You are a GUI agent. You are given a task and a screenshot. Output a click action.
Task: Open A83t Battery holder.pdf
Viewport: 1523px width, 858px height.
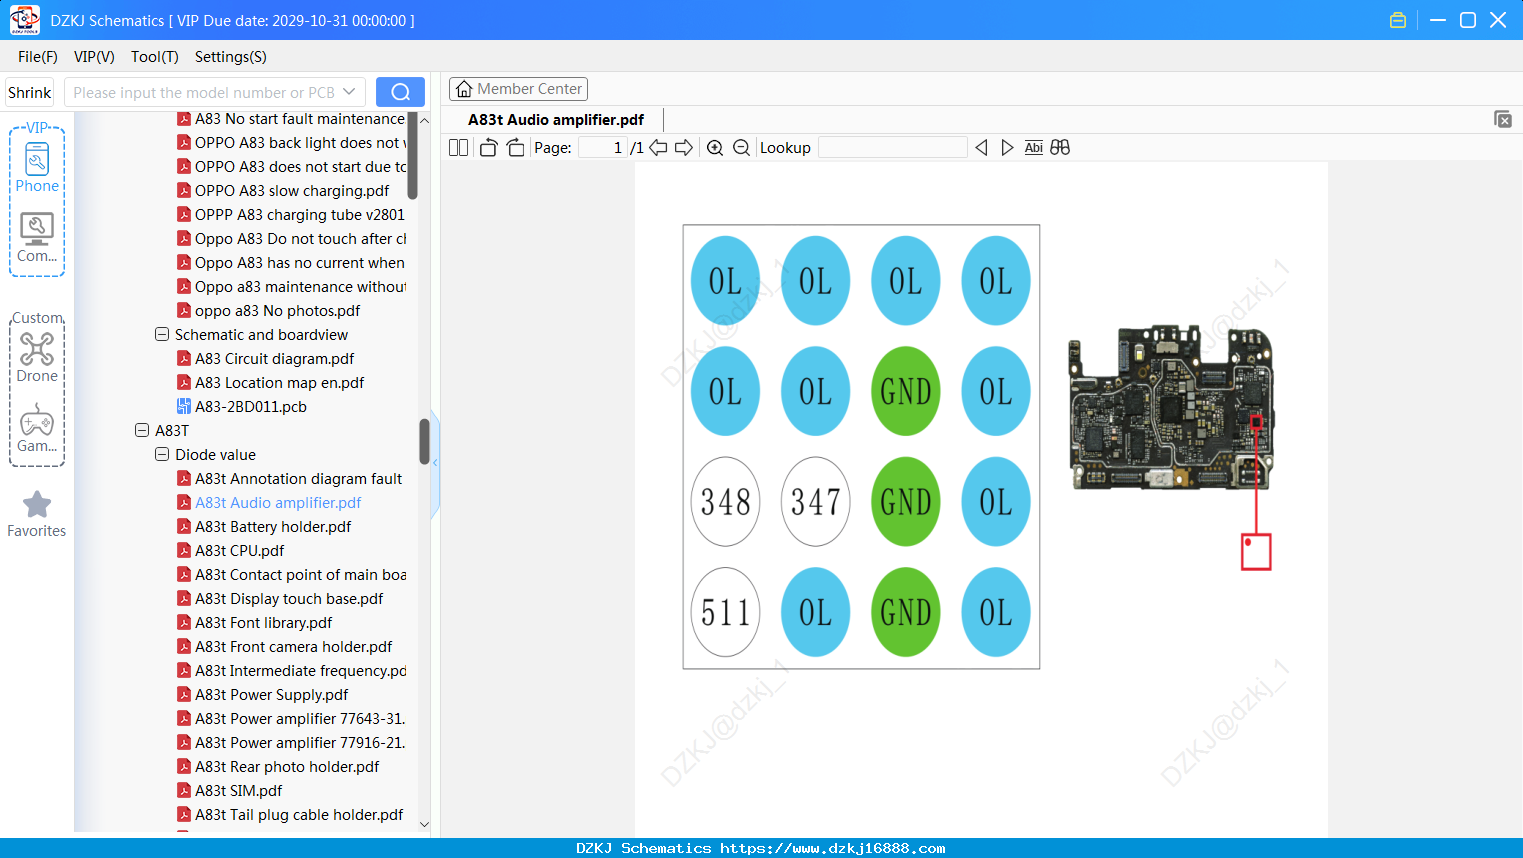(273, 527)
